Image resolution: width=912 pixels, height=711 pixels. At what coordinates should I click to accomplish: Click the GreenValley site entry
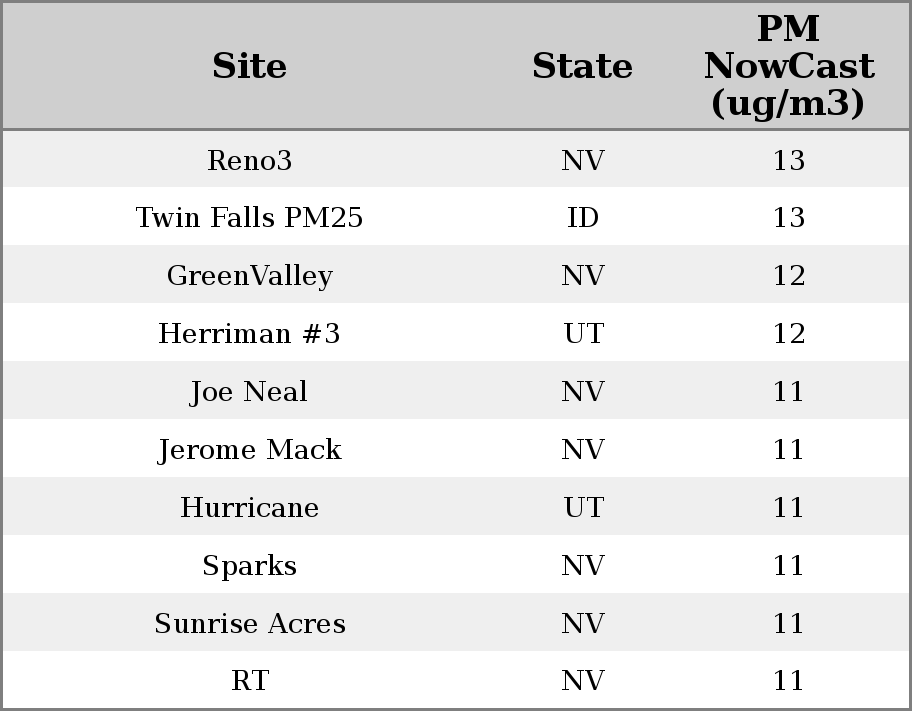coord(249,276)
